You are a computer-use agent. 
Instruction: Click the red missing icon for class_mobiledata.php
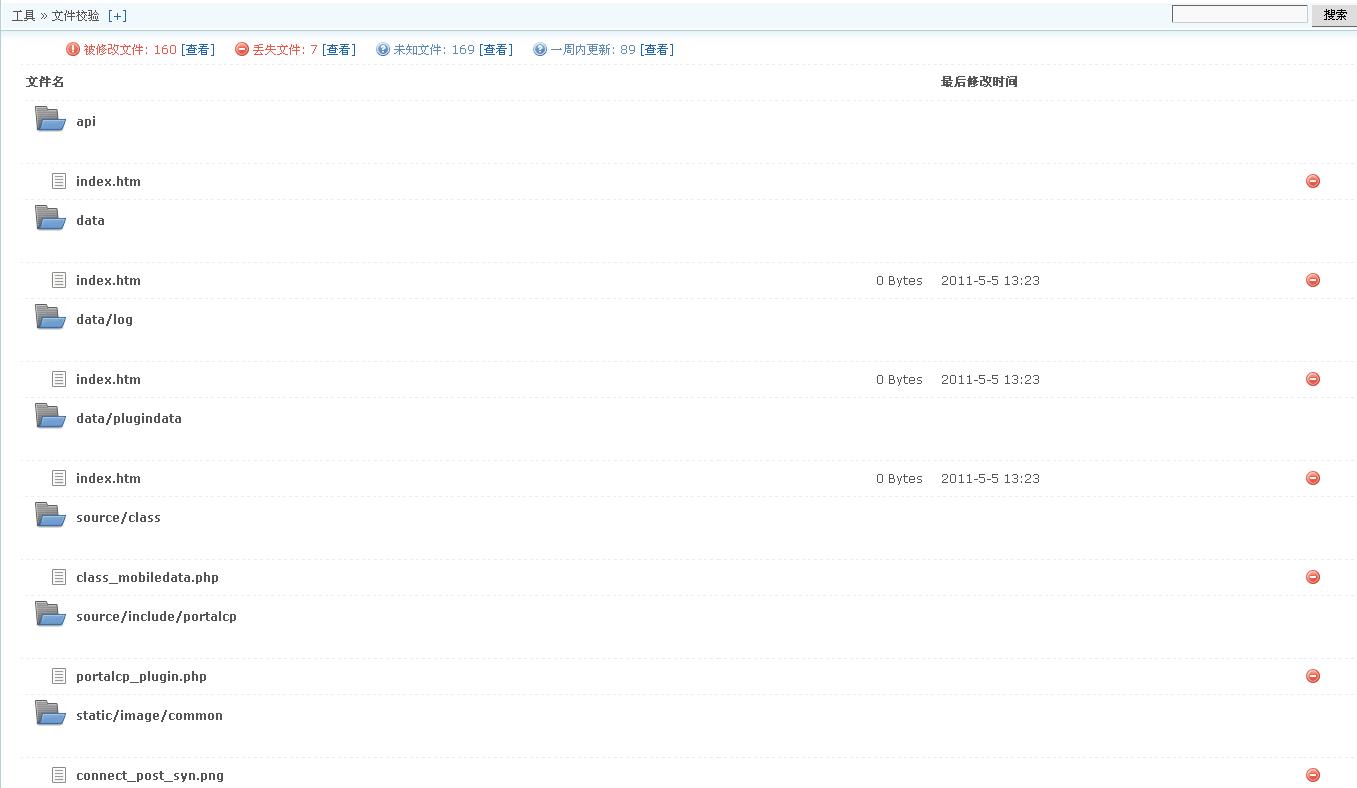pyautogui.click(x=1313, y=577)
